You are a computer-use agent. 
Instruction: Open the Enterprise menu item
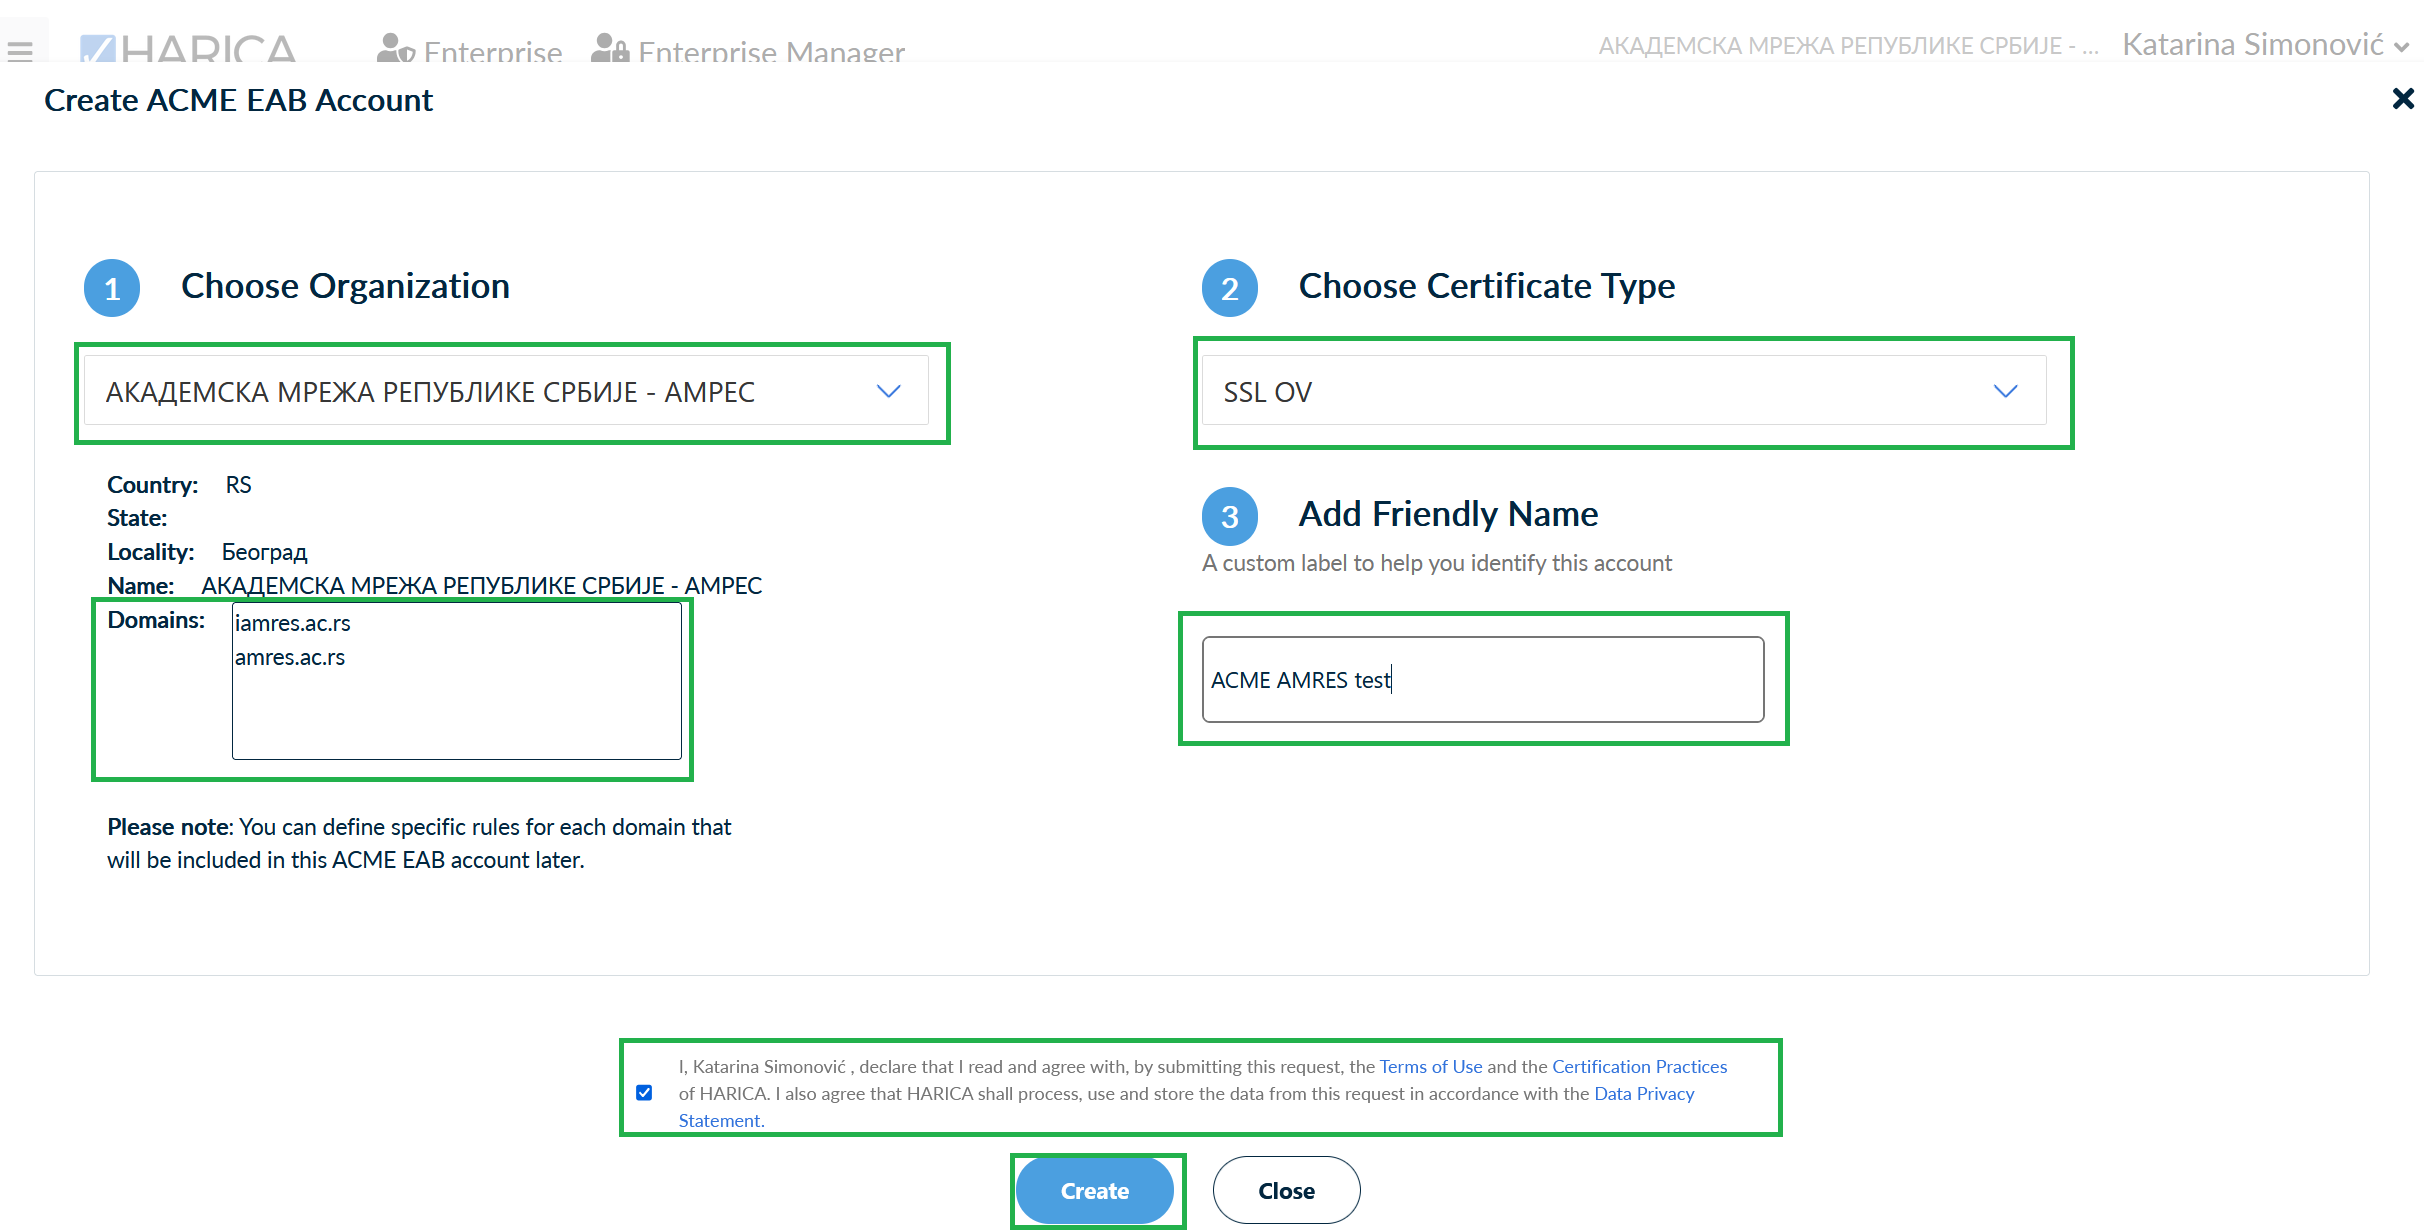(x=492, y=52)
